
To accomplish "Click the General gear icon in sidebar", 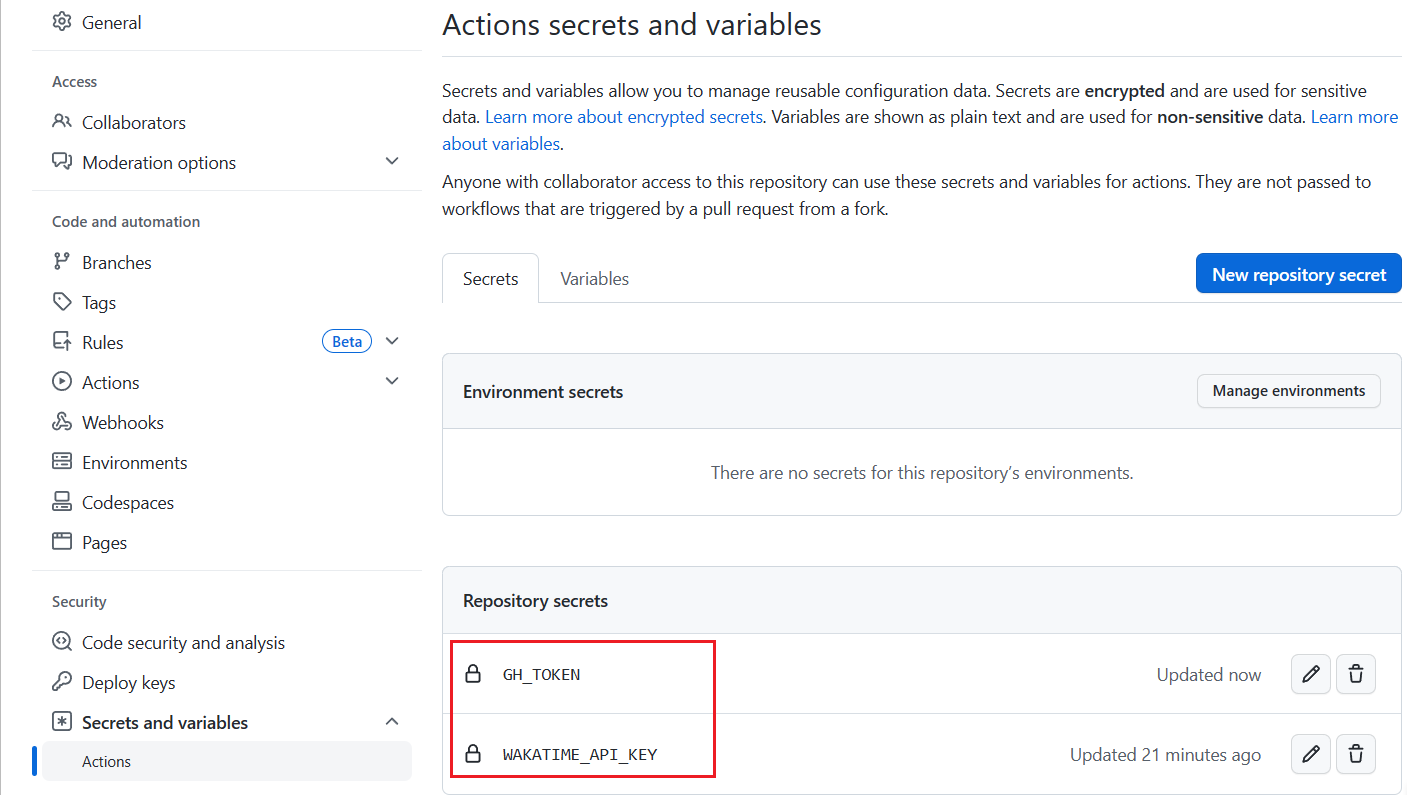I will click(x=62, y=22).
